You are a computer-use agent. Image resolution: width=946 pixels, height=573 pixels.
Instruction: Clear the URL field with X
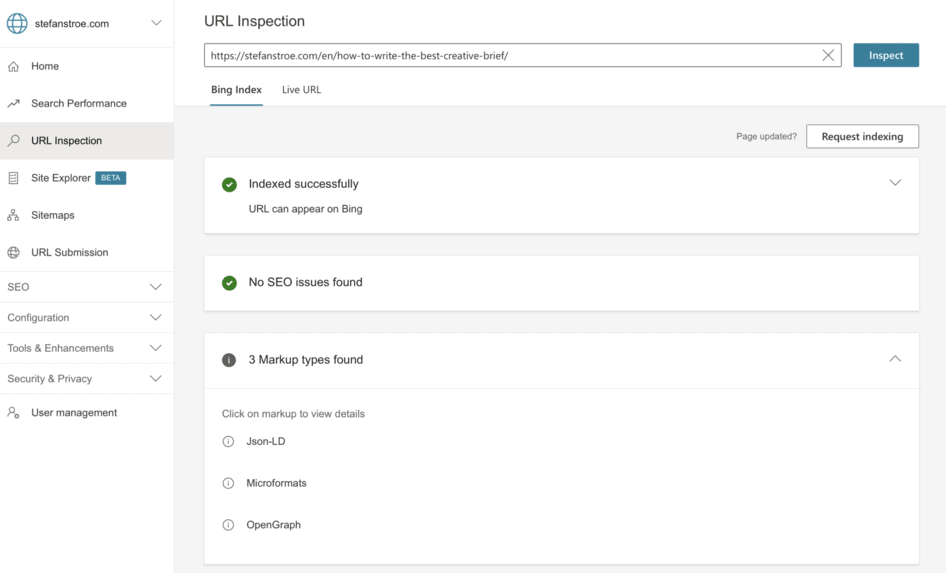click(828, 55)
